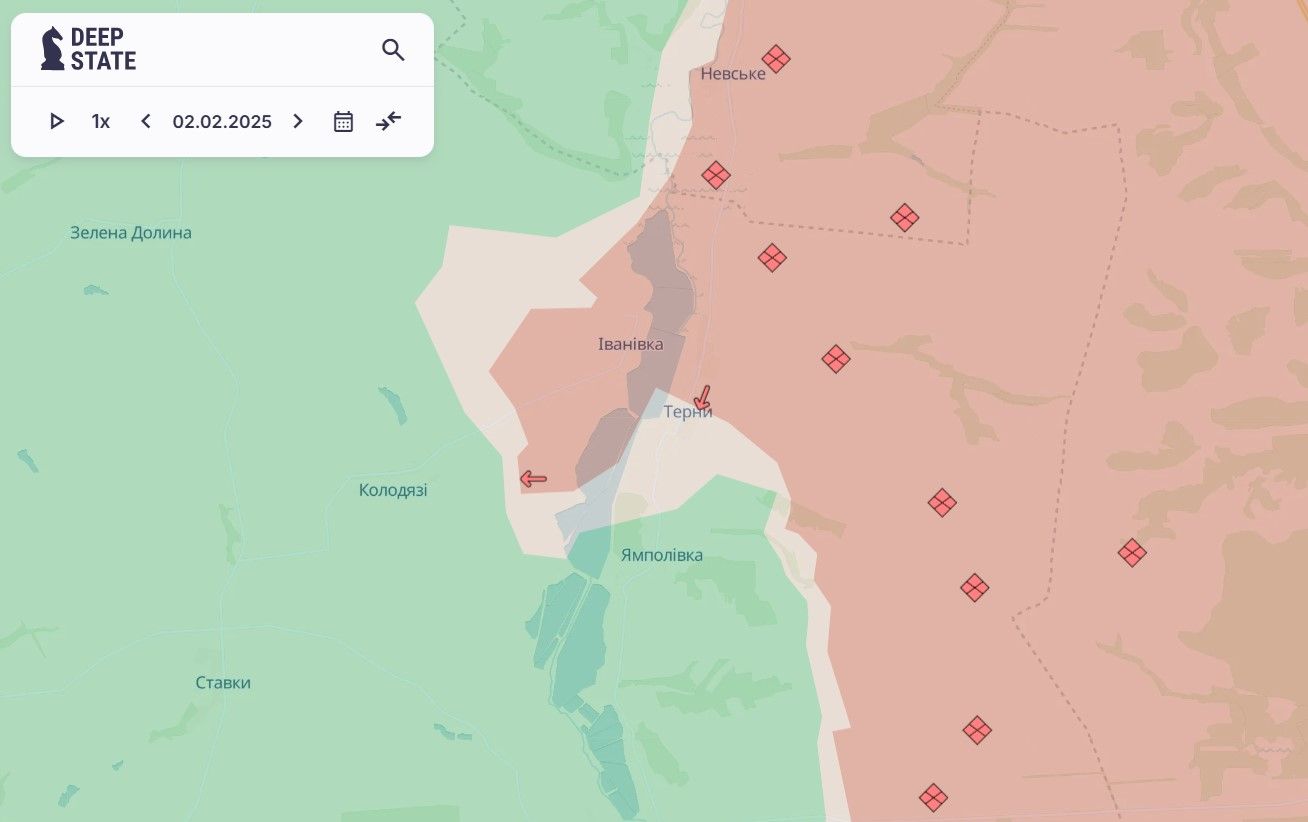Select the diamond marker beside Невське

pyautogui.click(x=775, y=59)
